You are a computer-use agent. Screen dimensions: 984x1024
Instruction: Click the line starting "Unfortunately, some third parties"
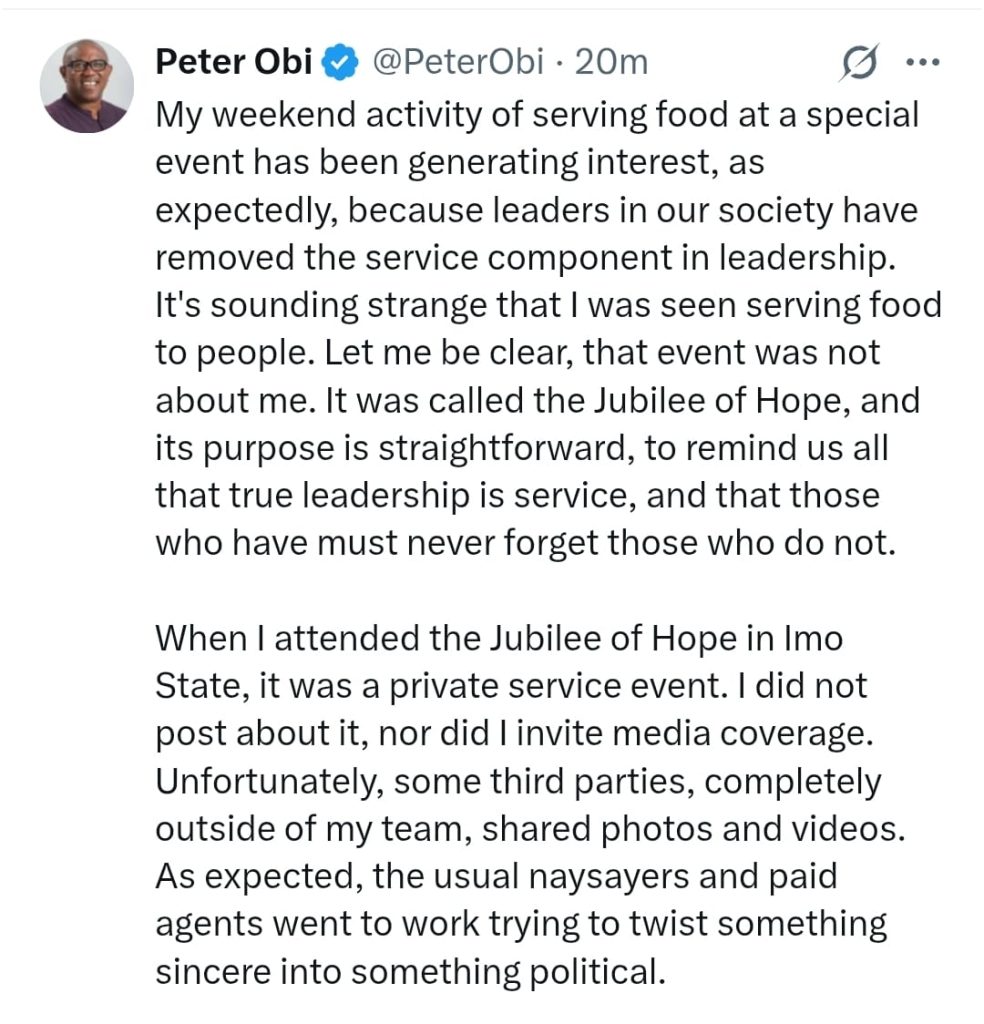tap(518, 781)
